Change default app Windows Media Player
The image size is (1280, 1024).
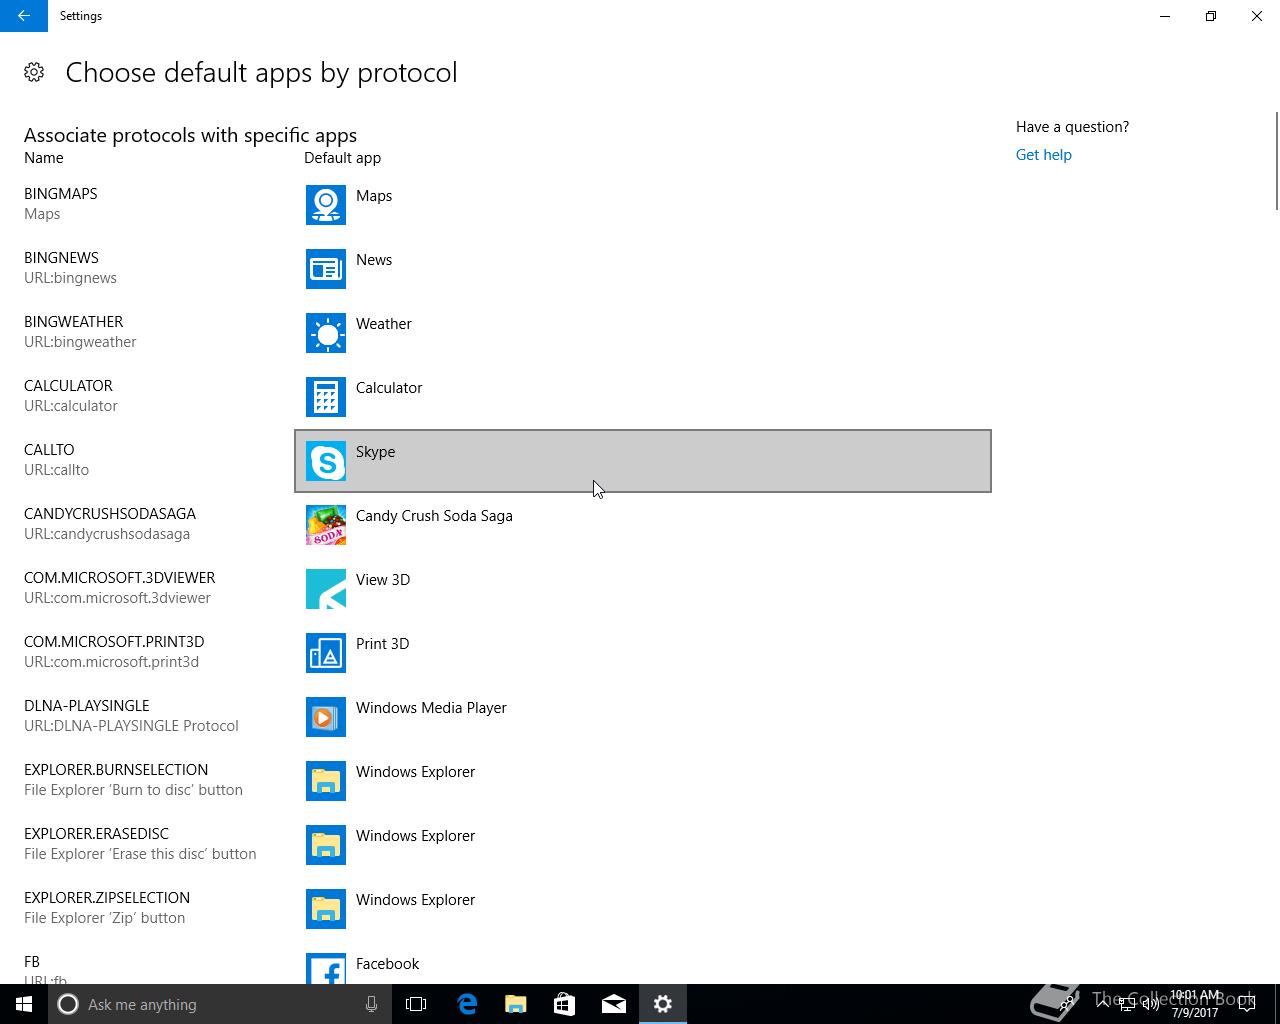pyautogui.click(x=643, y=717)
